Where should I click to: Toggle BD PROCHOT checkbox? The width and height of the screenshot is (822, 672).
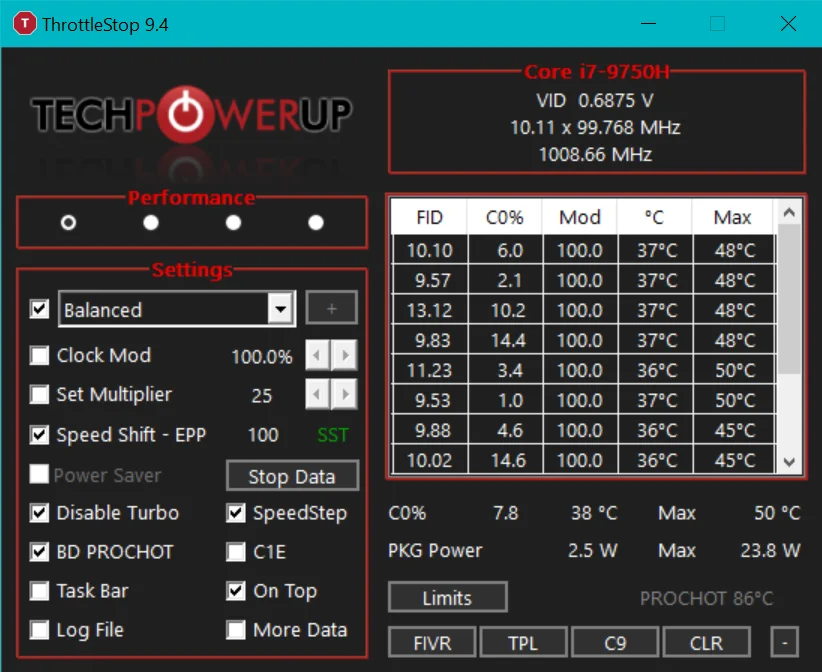coord(39,552)
